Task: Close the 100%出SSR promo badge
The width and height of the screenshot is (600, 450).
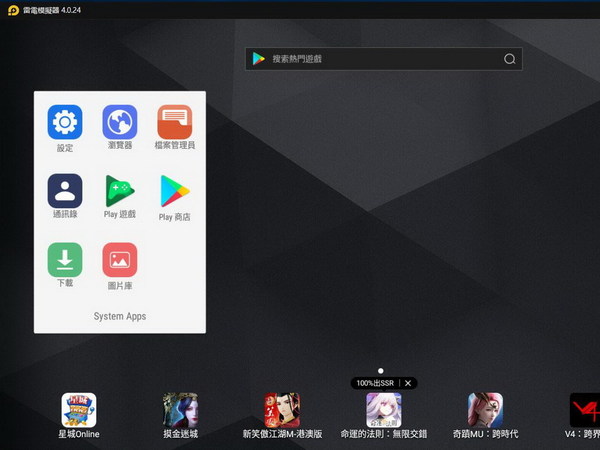Action: point(407,383)
